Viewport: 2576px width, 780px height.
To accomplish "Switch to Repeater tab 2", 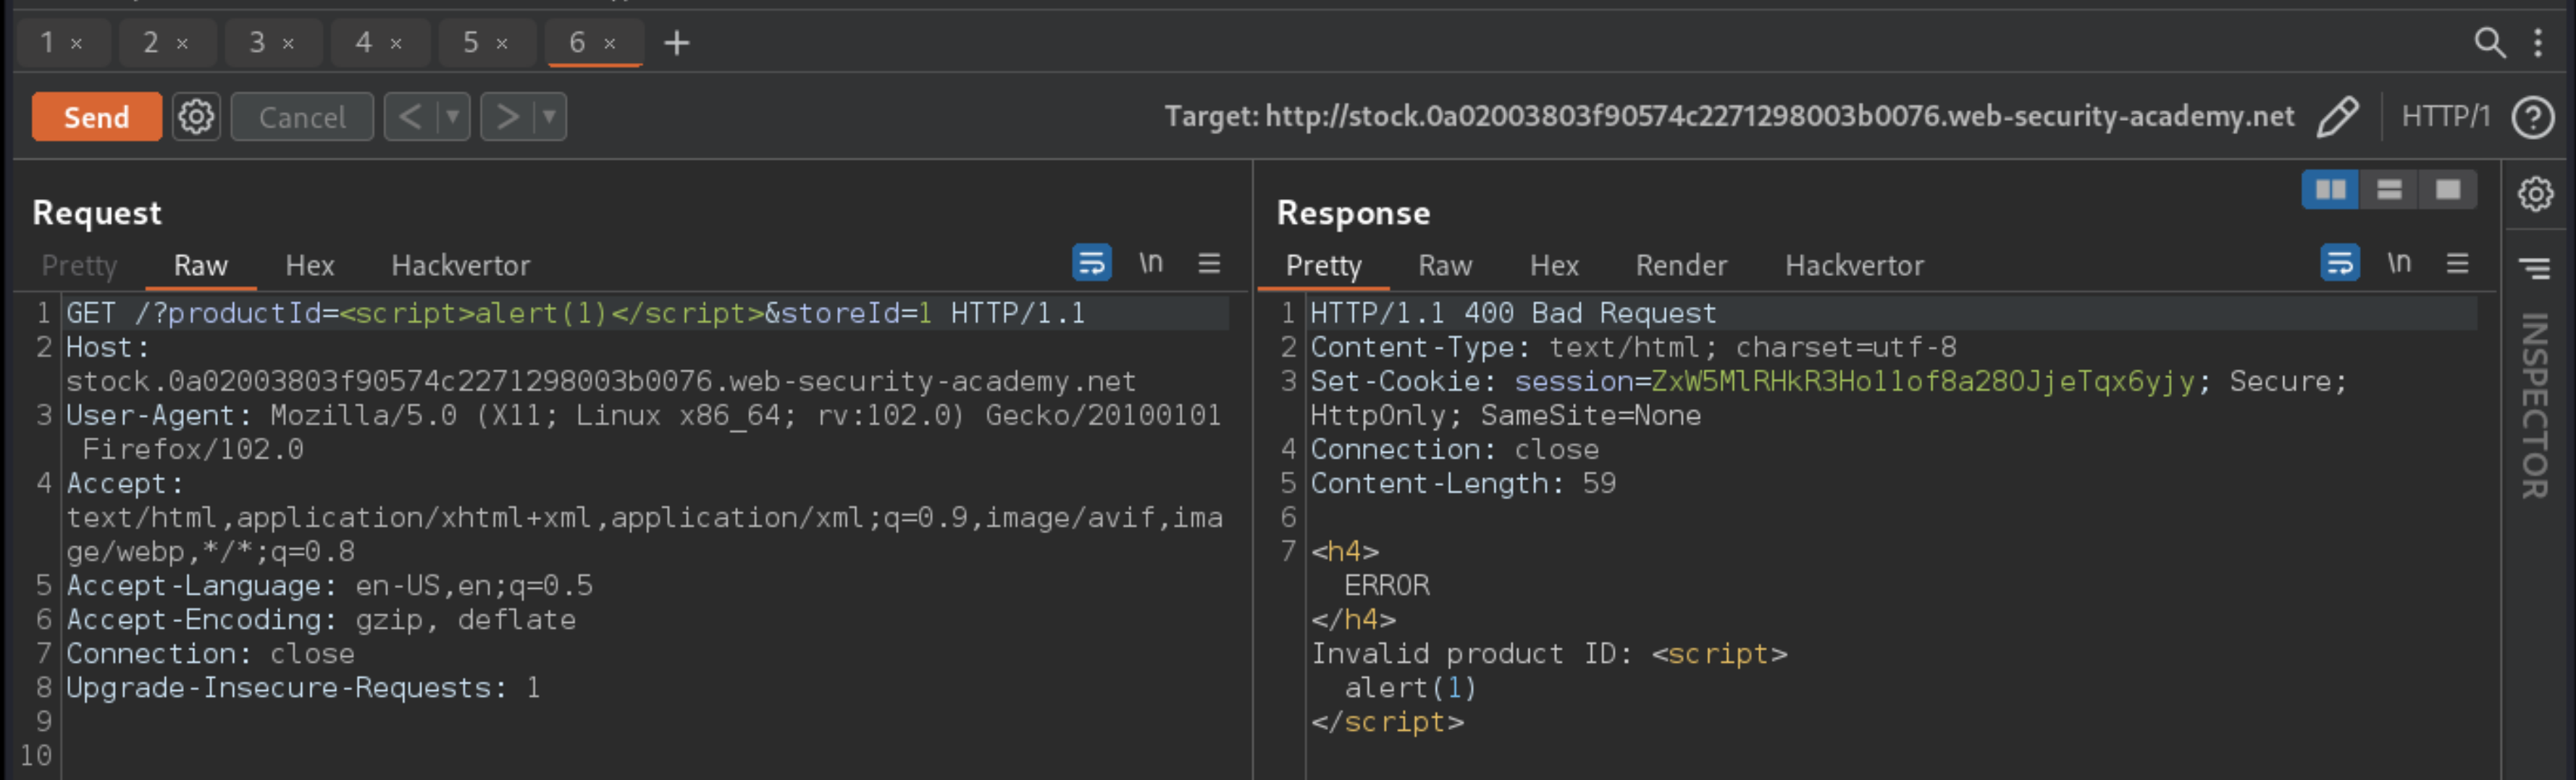I will pyautogui.click(x=151, y=42).
